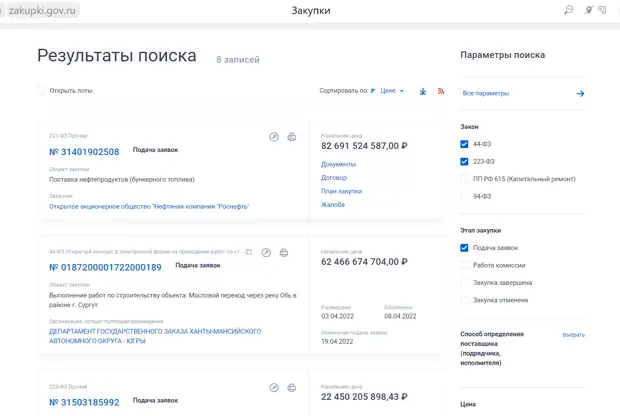Open ДЕПАРТАМЕНТ ГОСУДАРСТВЕННОГО ЗАКАЗА organization link
This screenshot has width=620, height=416.
155,336
